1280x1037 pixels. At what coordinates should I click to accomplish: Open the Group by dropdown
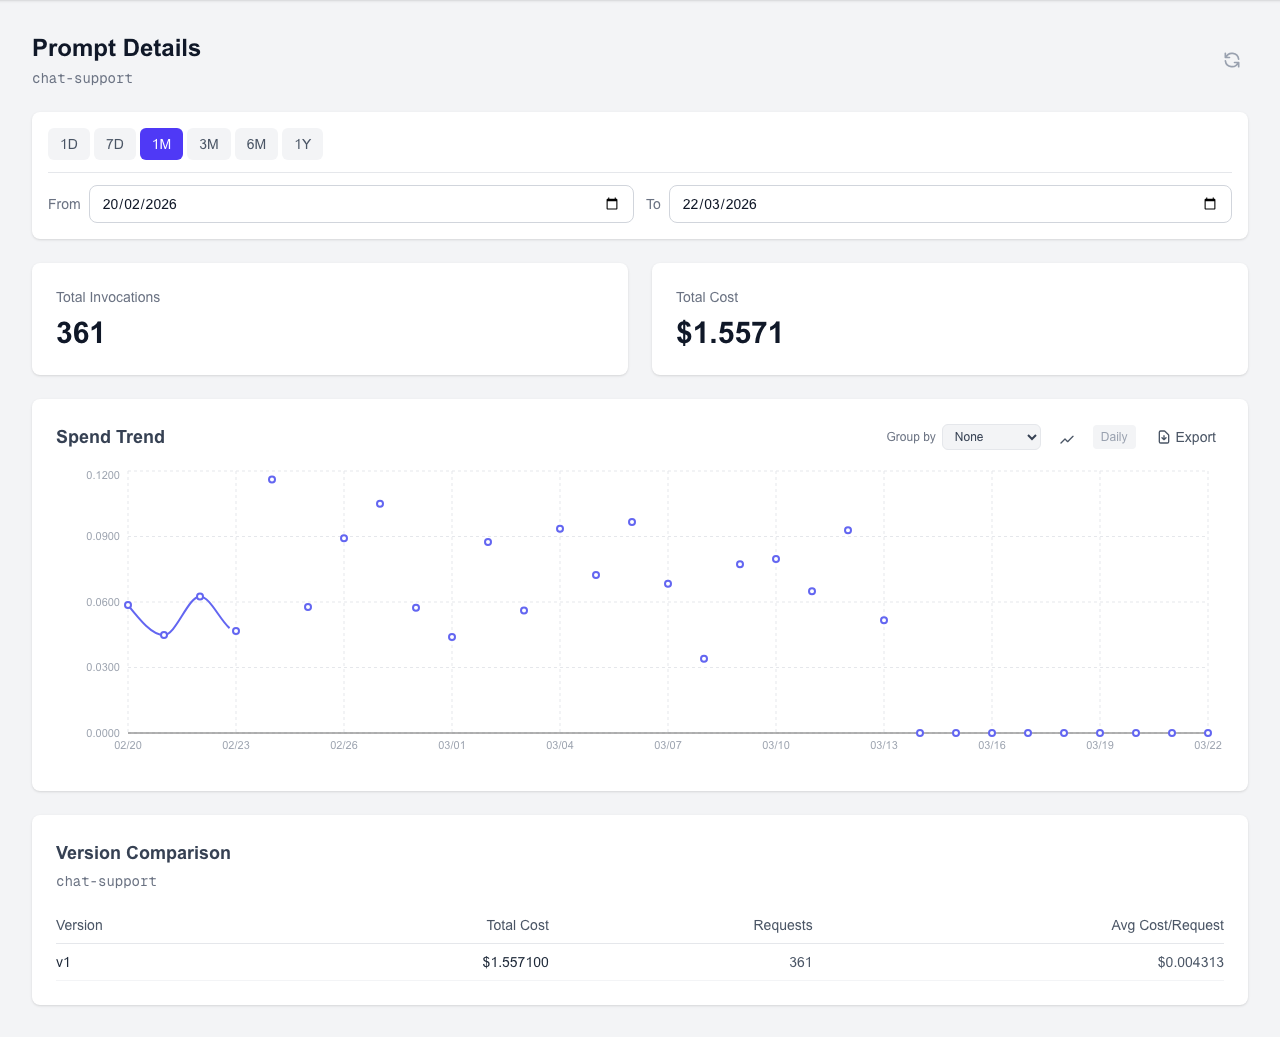[991, 437]
